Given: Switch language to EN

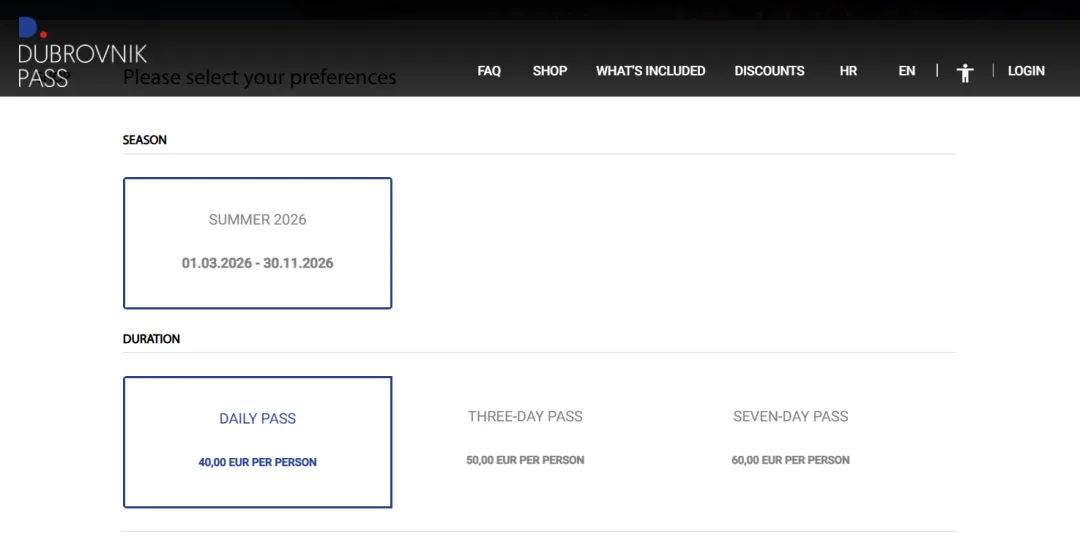Looking at the screenshot, I should [906, 71].
